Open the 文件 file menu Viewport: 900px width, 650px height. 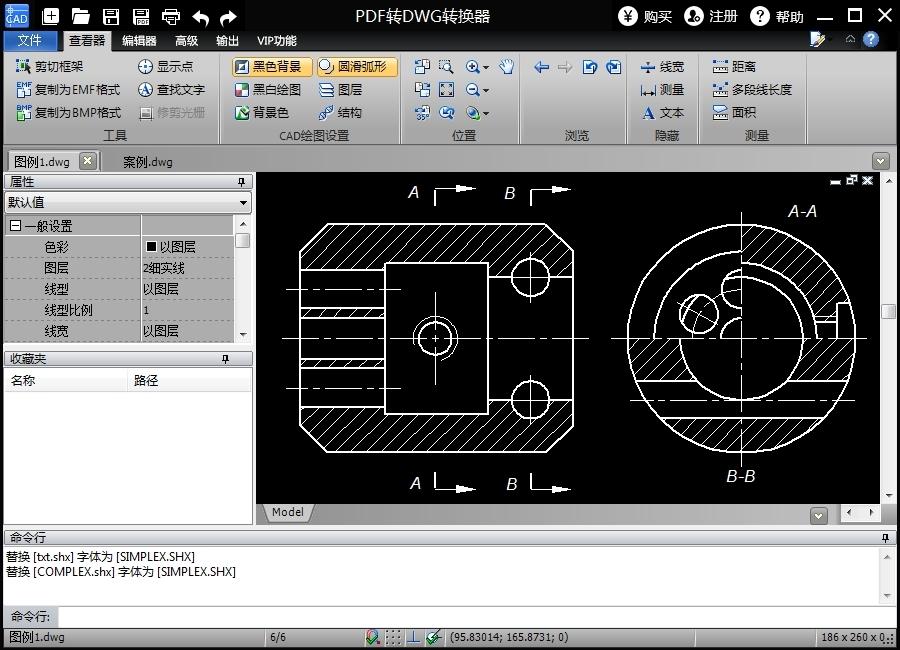tap(30, 41)
